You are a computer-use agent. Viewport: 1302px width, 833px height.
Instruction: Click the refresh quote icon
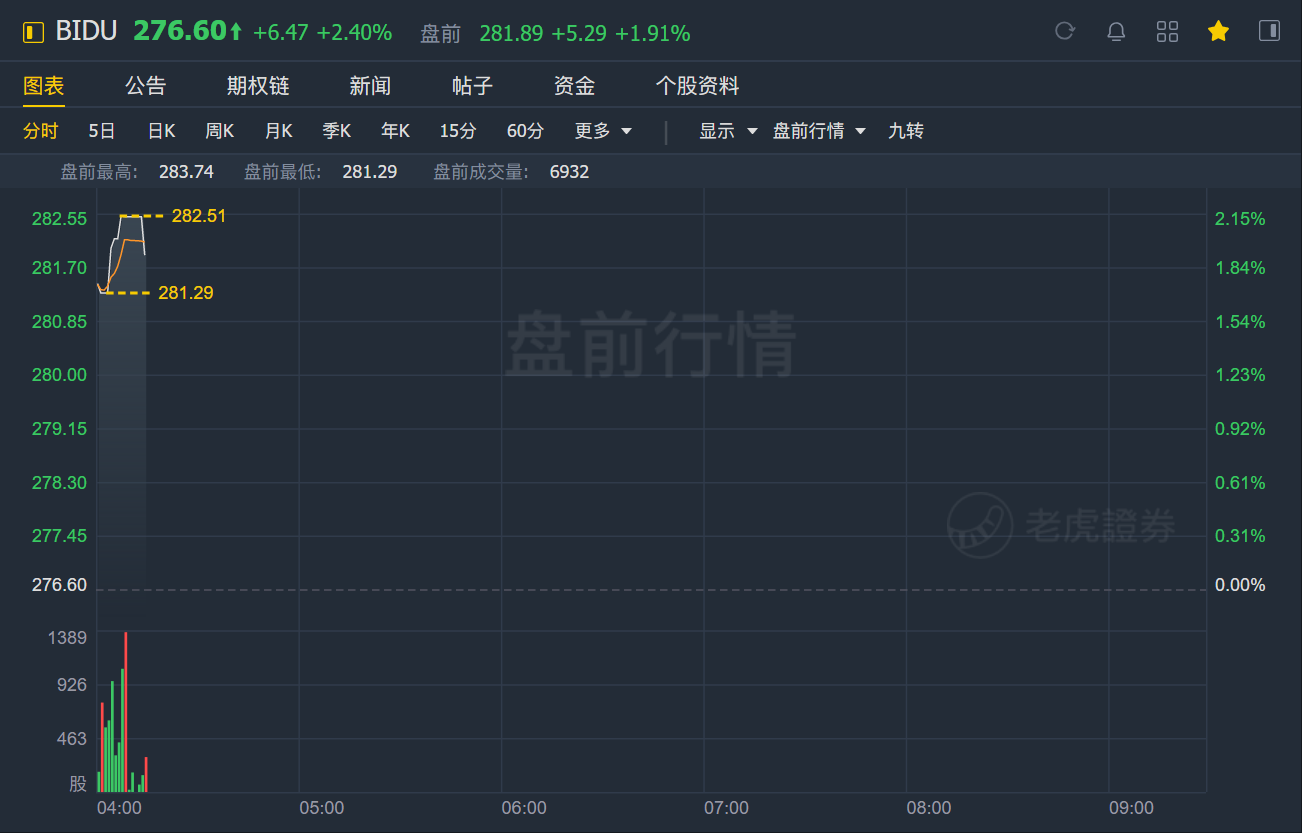pos(1065,31)
